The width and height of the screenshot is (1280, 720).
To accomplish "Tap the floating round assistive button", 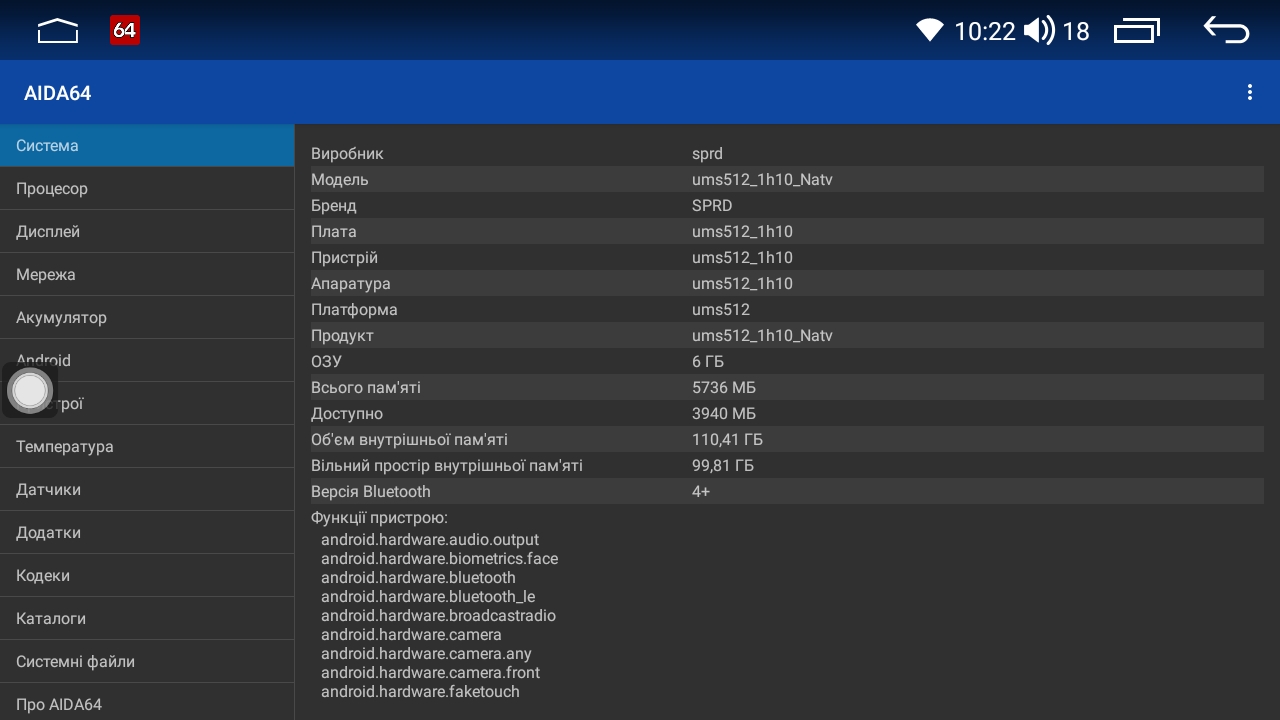I will click(x=30, y=390).
